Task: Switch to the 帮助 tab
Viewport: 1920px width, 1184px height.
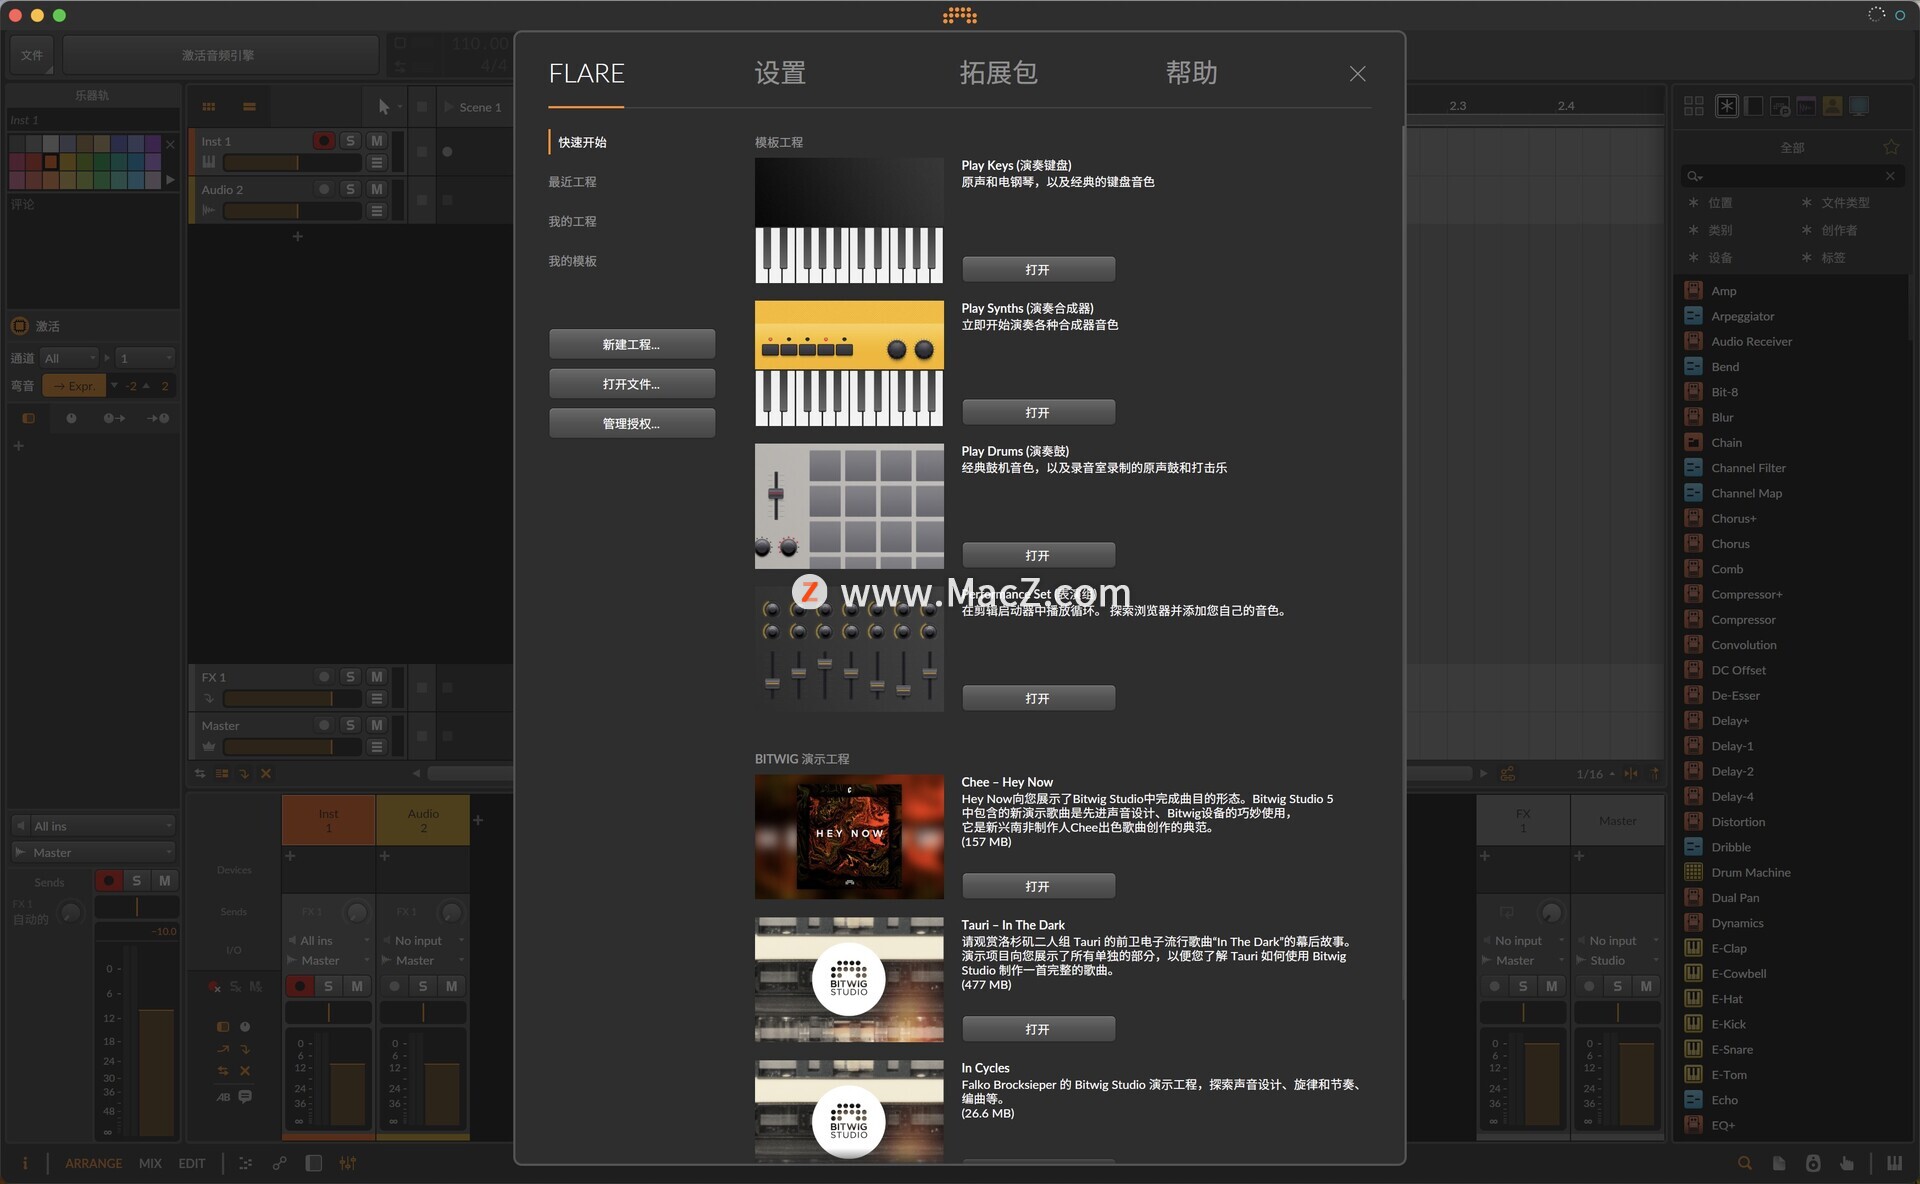Action: tap(1191, 73)
